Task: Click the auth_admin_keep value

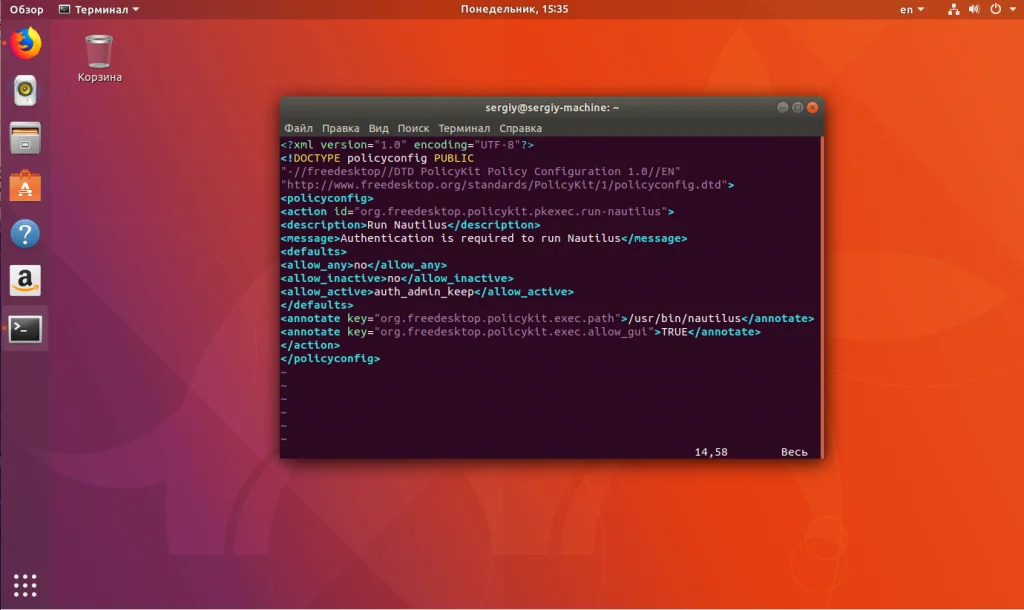Action: [x=424, y=292]
